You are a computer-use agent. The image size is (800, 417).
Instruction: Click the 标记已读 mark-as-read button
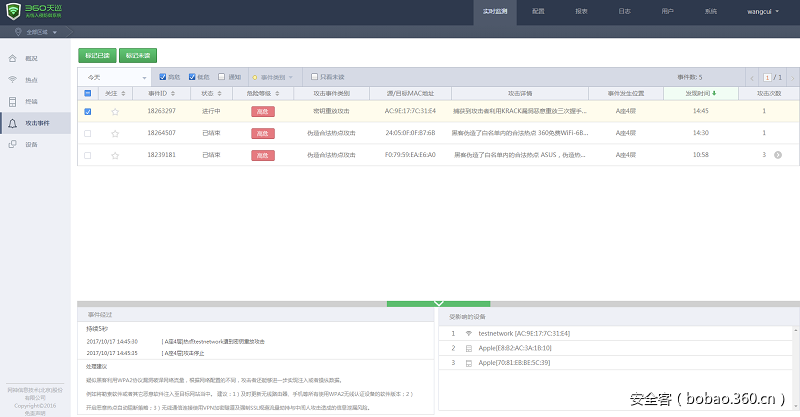[97, 55]
